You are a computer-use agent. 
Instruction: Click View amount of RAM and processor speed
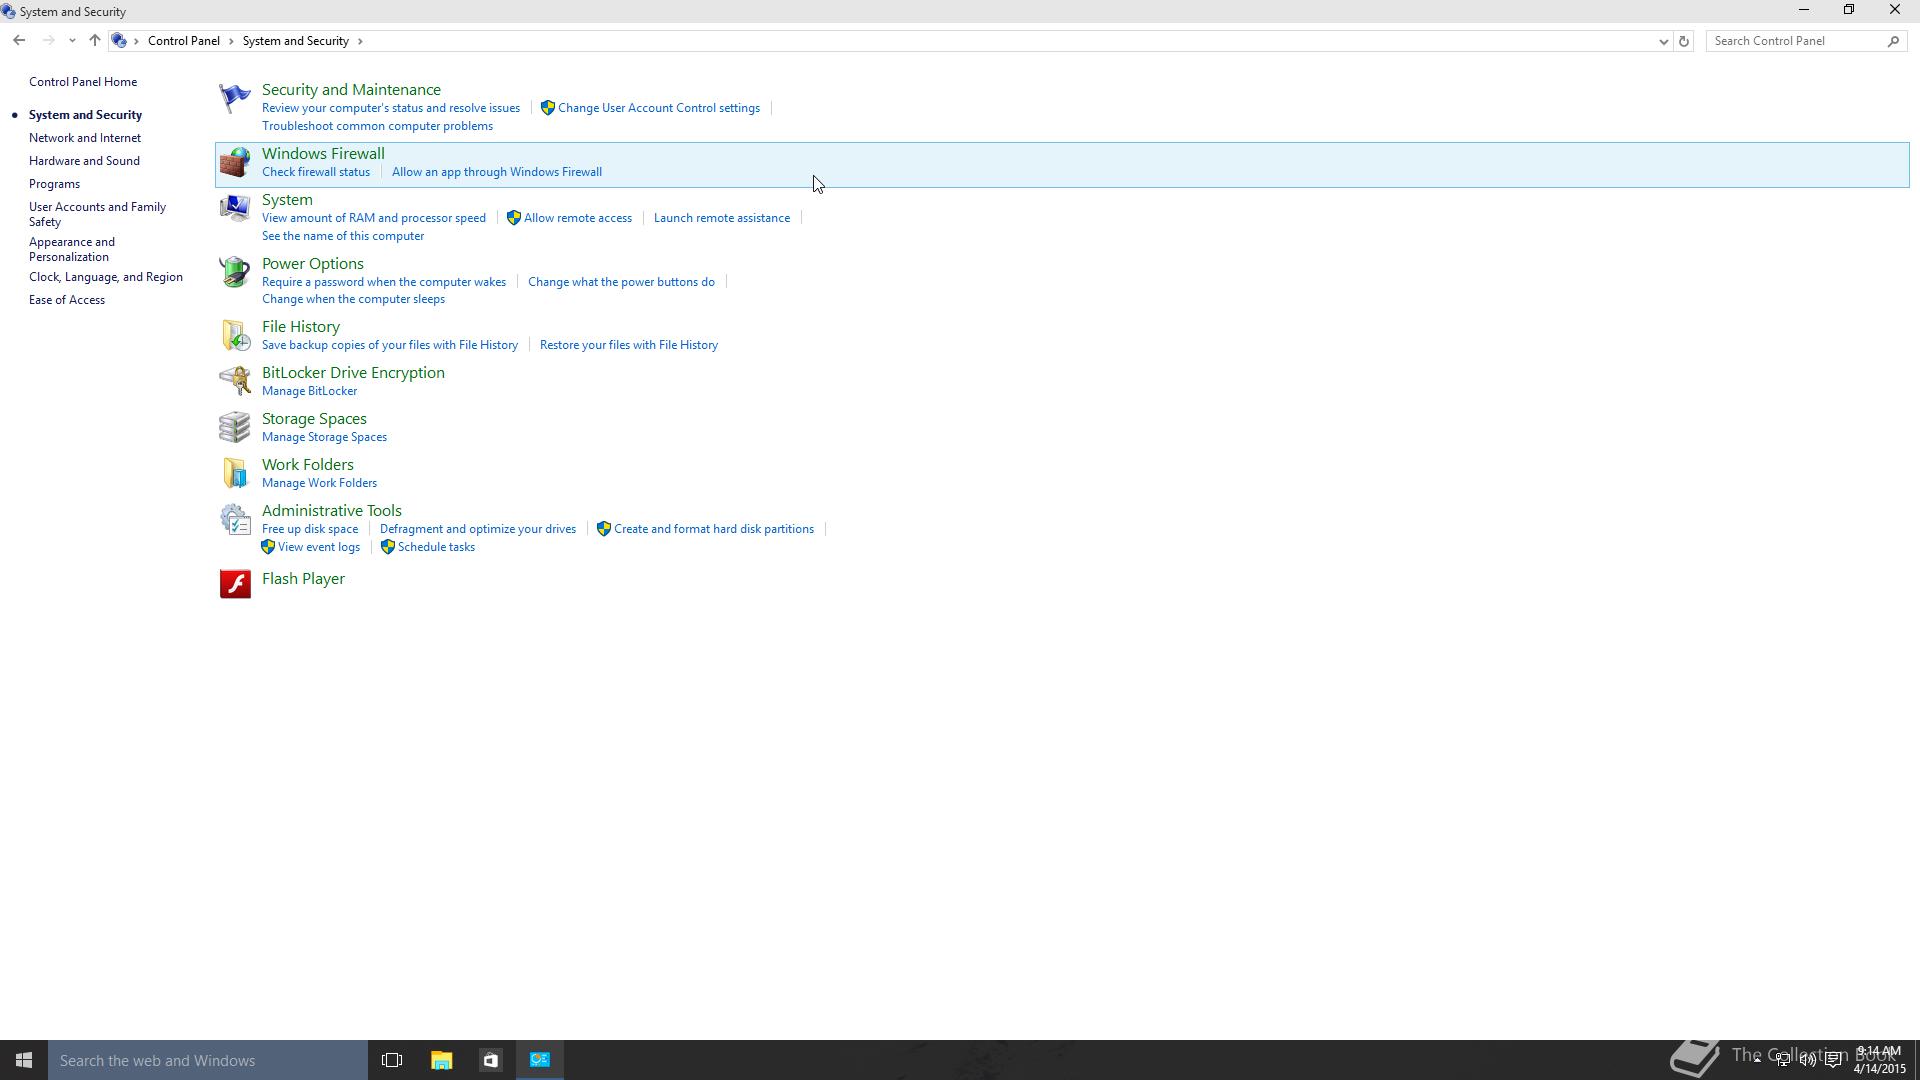pos(374,218)
